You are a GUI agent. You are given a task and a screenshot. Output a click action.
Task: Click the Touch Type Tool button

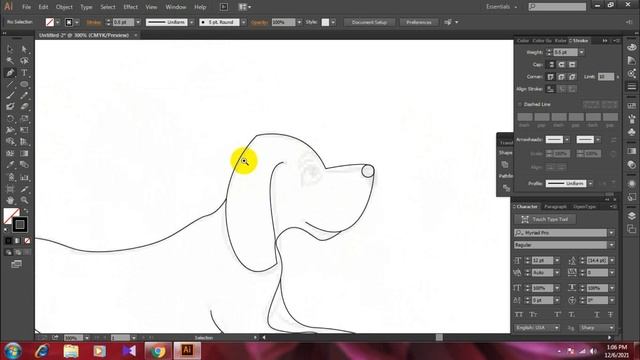[545, 220]
